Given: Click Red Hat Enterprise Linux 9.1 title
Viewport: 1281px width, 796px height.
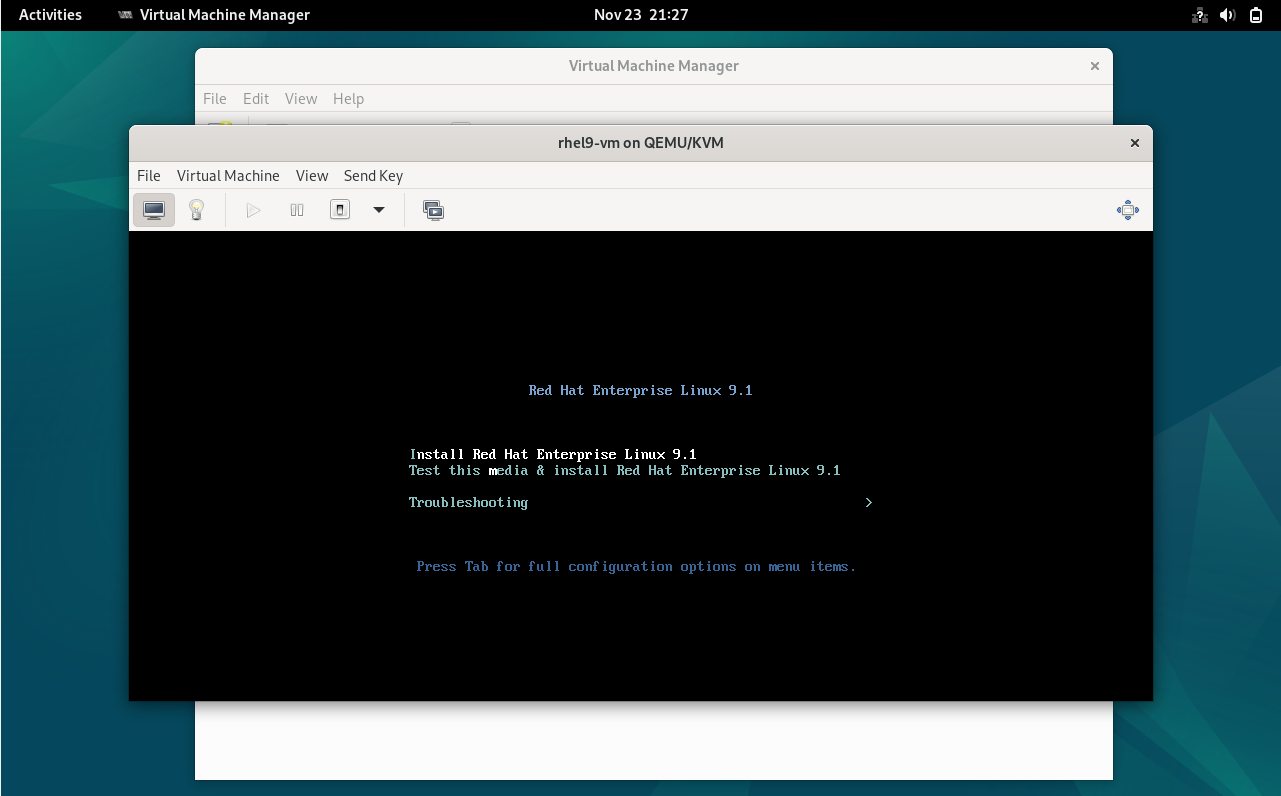Looking at the screenshot, I should tap(640, 391).
